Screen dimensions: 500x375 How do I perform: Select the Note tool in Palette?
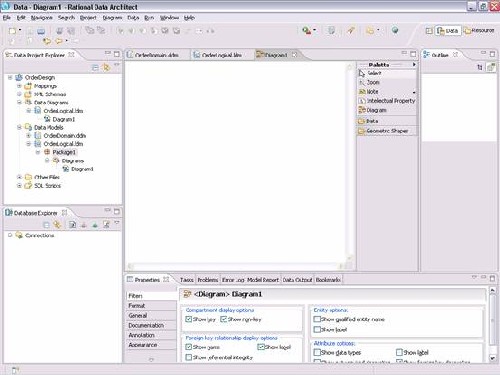[x=387, y=92]
